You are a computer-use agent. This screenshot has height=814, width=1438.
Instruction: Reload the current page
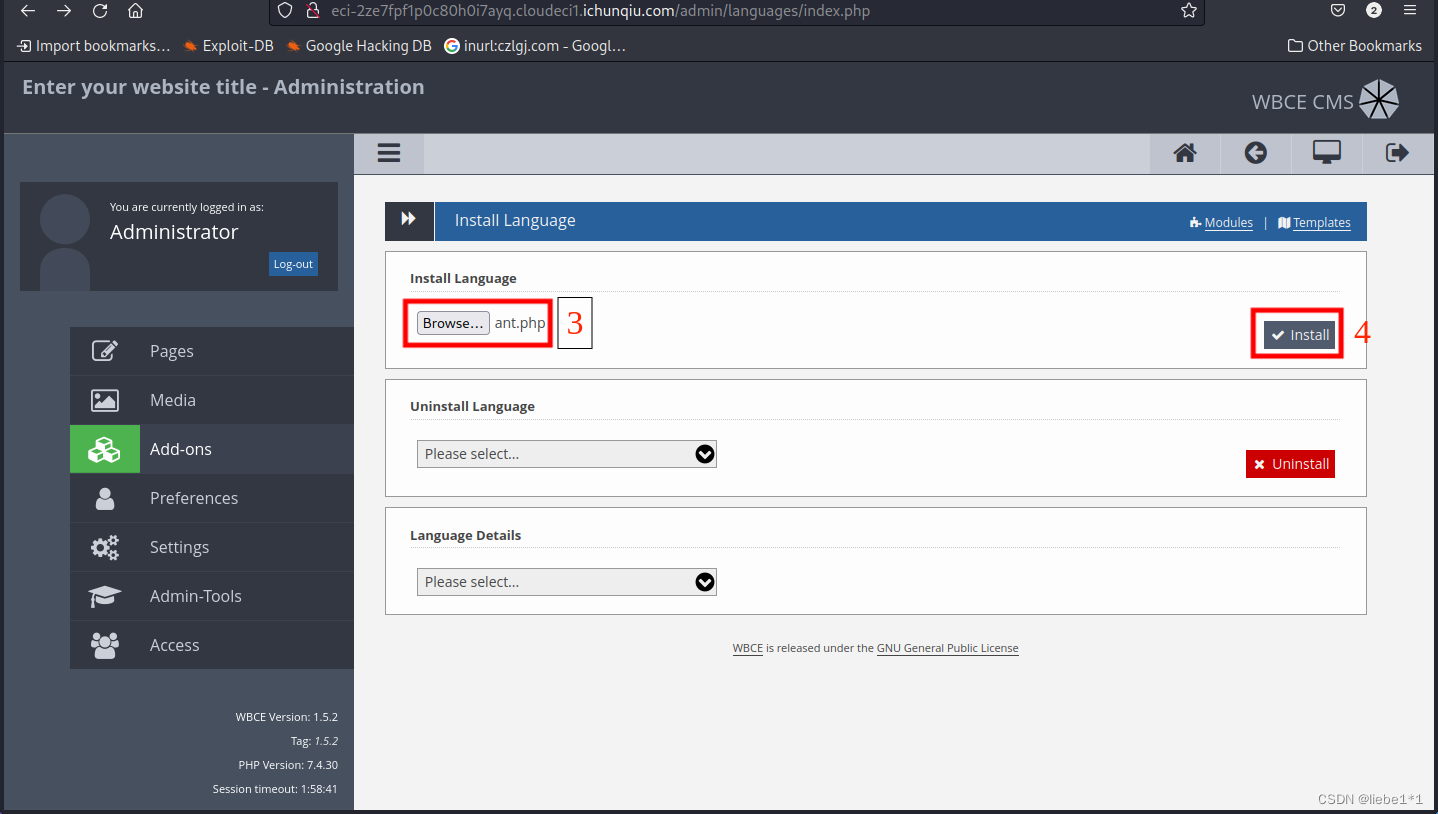click(x=100, y=11)
